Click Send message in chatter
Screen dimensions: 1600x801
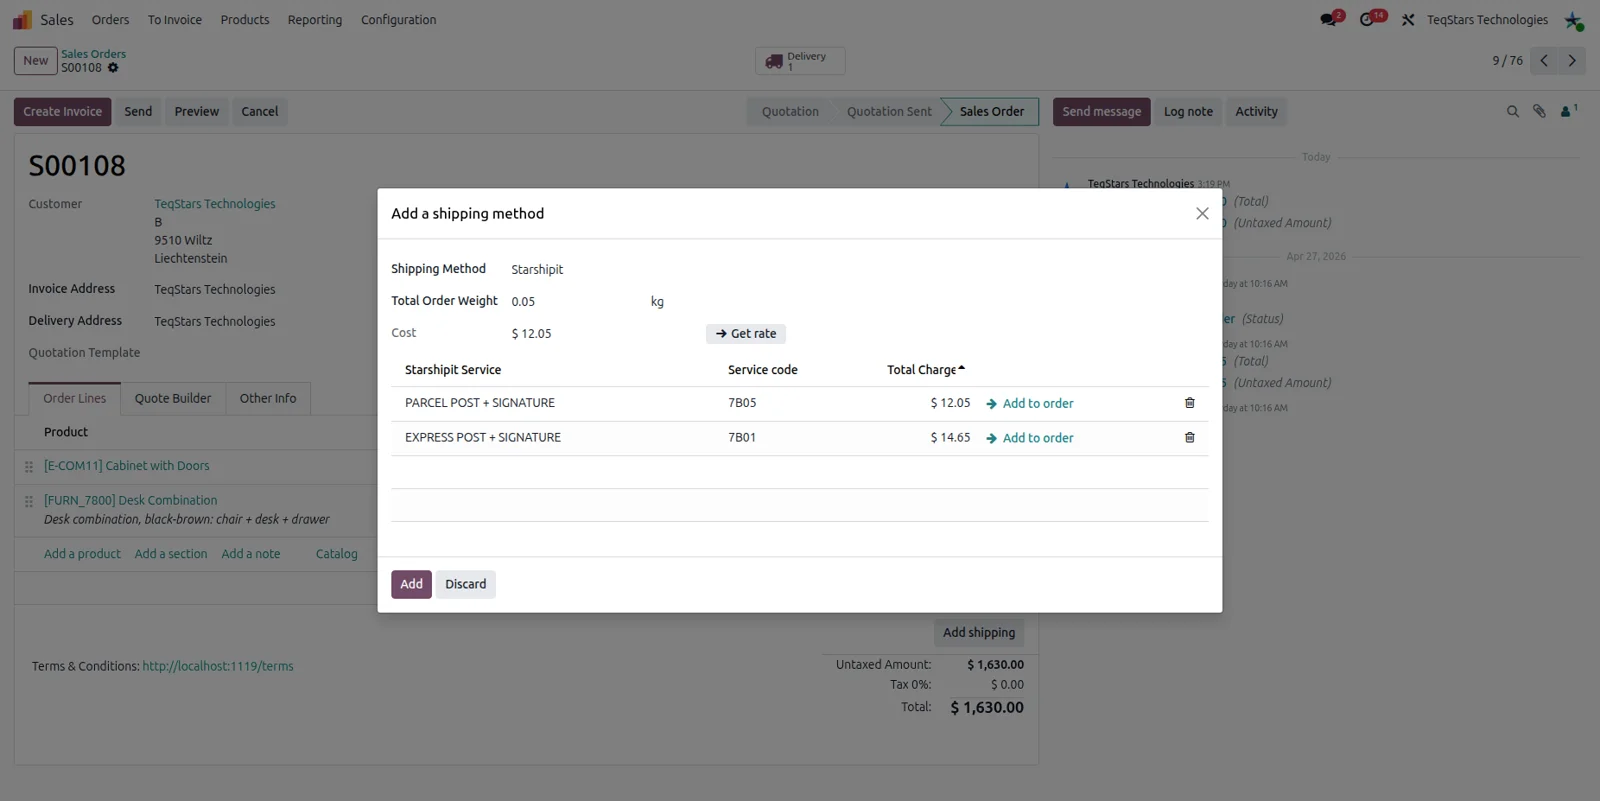1101,112
